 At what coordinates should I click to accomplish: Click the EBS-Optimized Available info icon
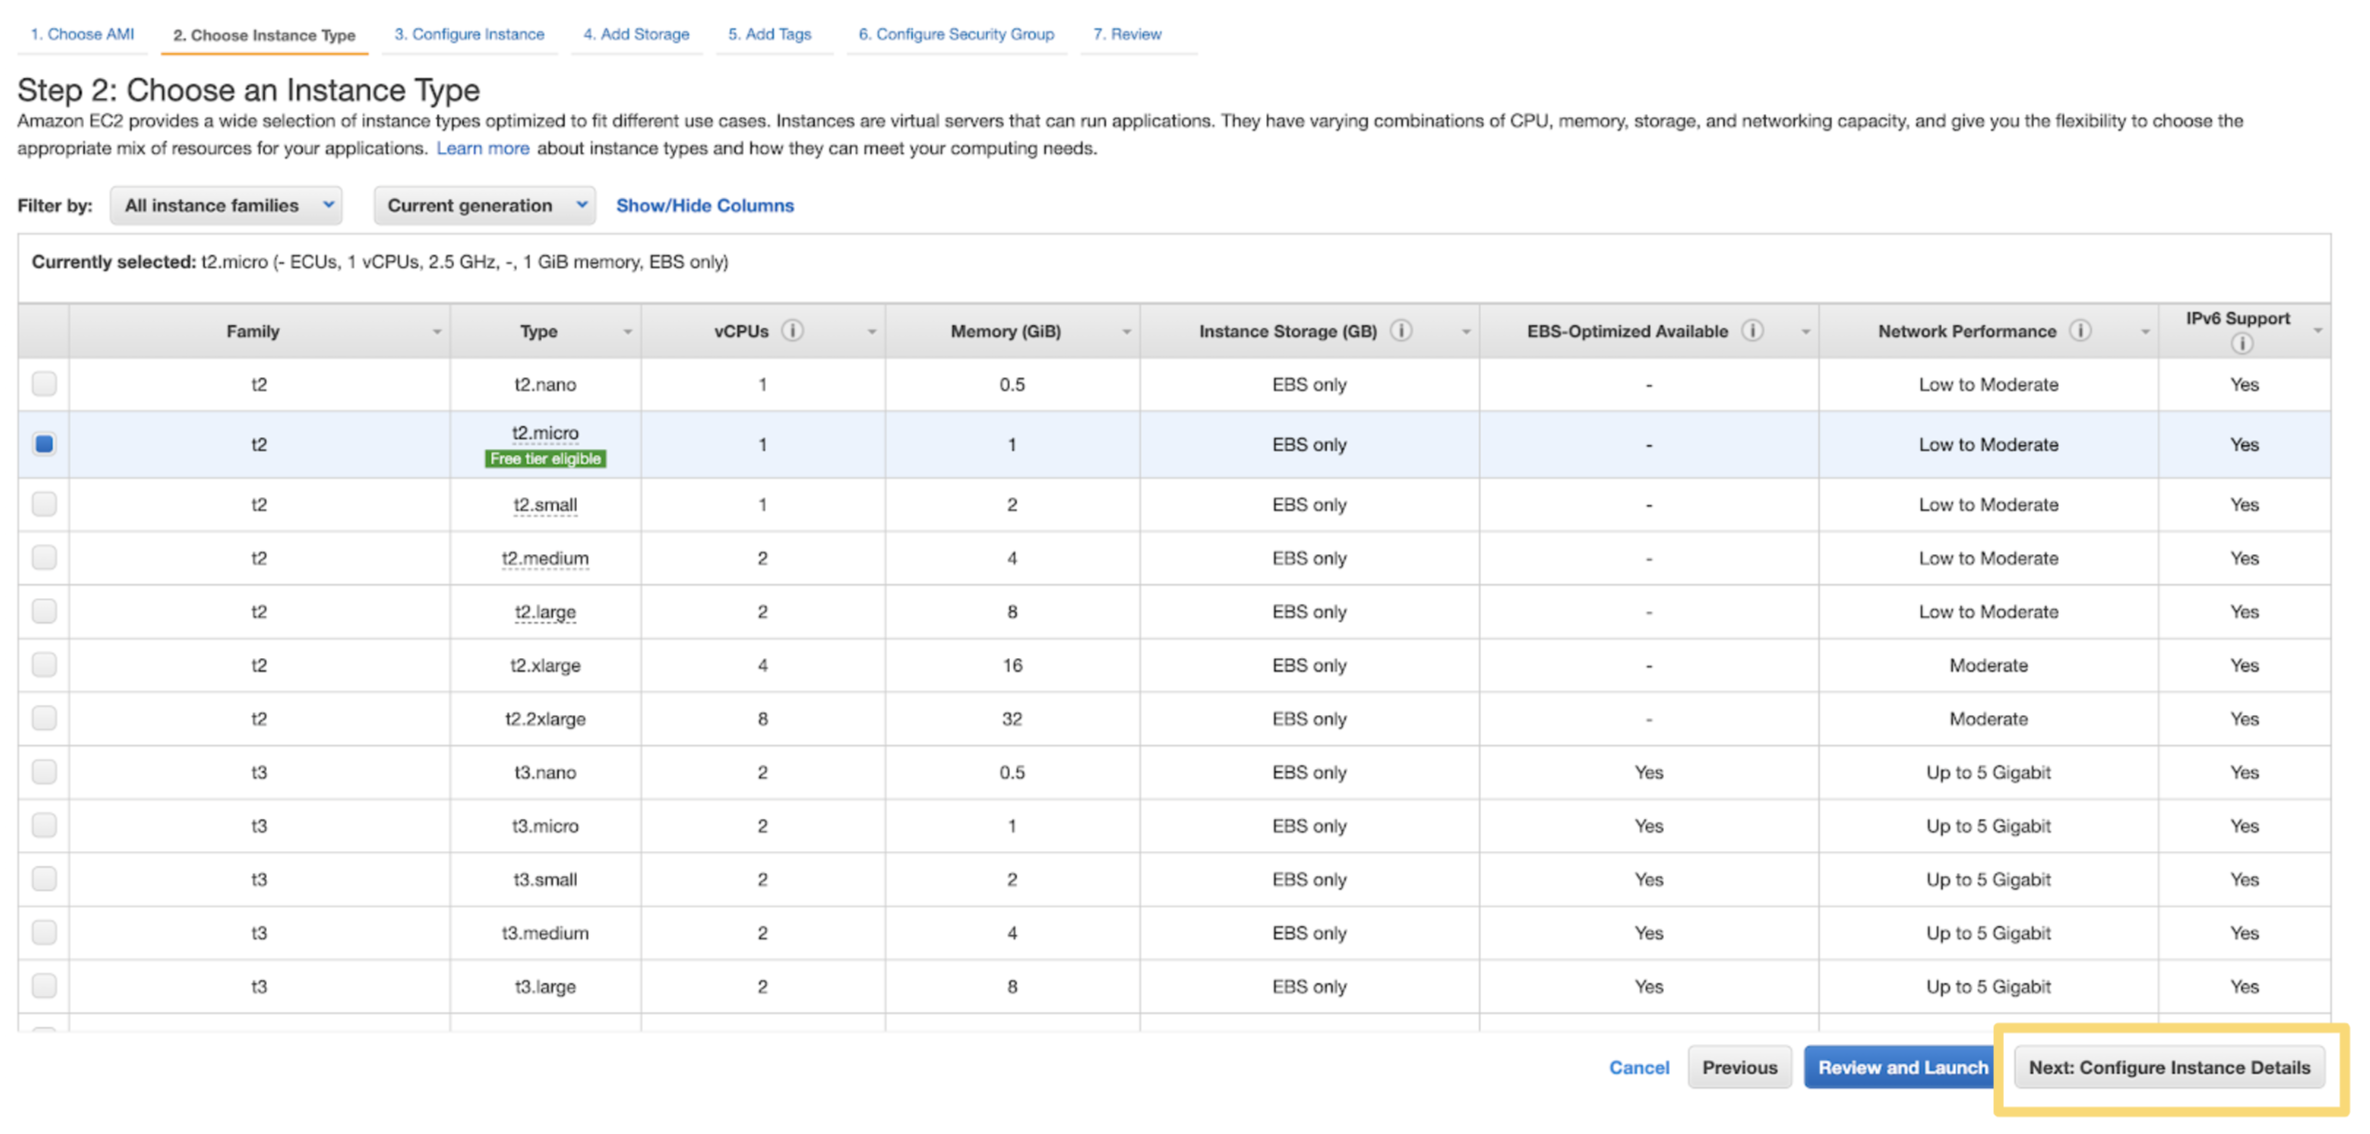coord(1752,331)
